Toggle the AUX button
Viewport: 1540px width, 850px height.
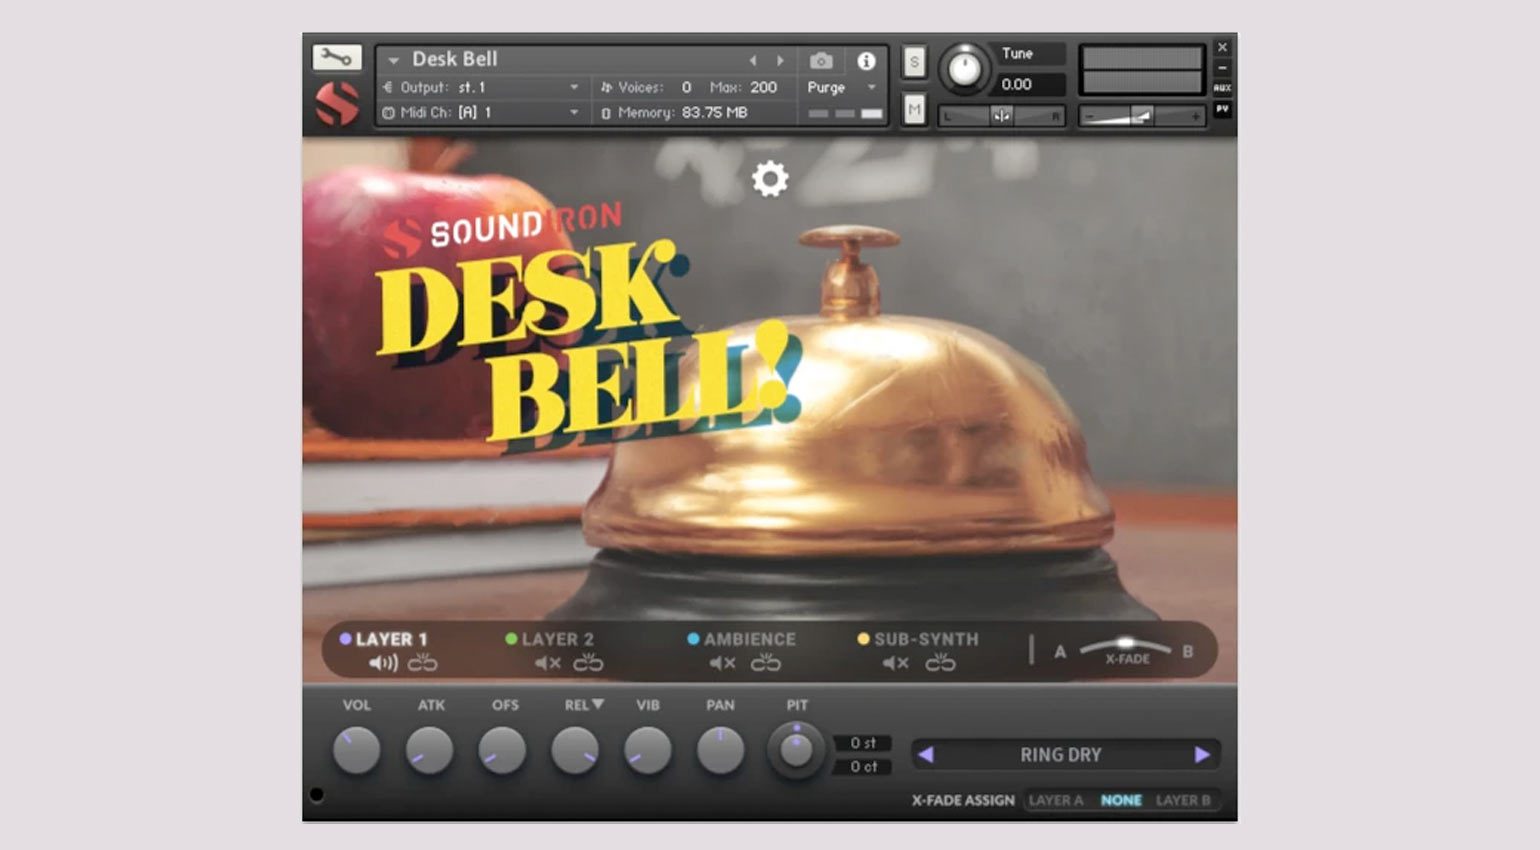click(1222, 88)
